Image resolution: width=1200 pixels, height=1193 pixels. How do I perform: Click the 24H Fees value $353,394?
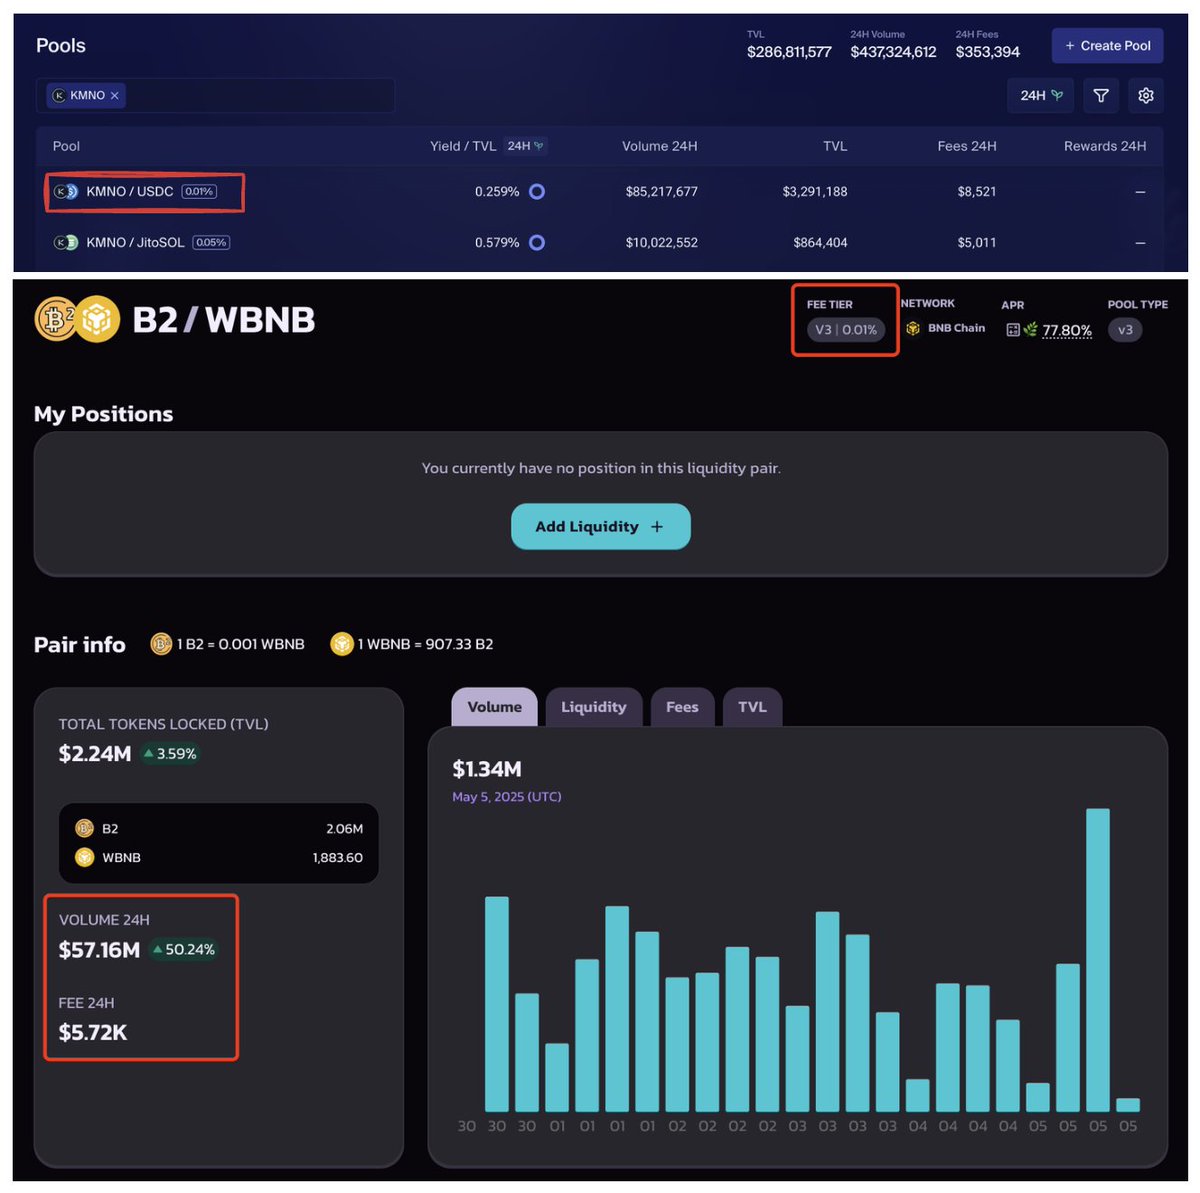pos(988,52)
